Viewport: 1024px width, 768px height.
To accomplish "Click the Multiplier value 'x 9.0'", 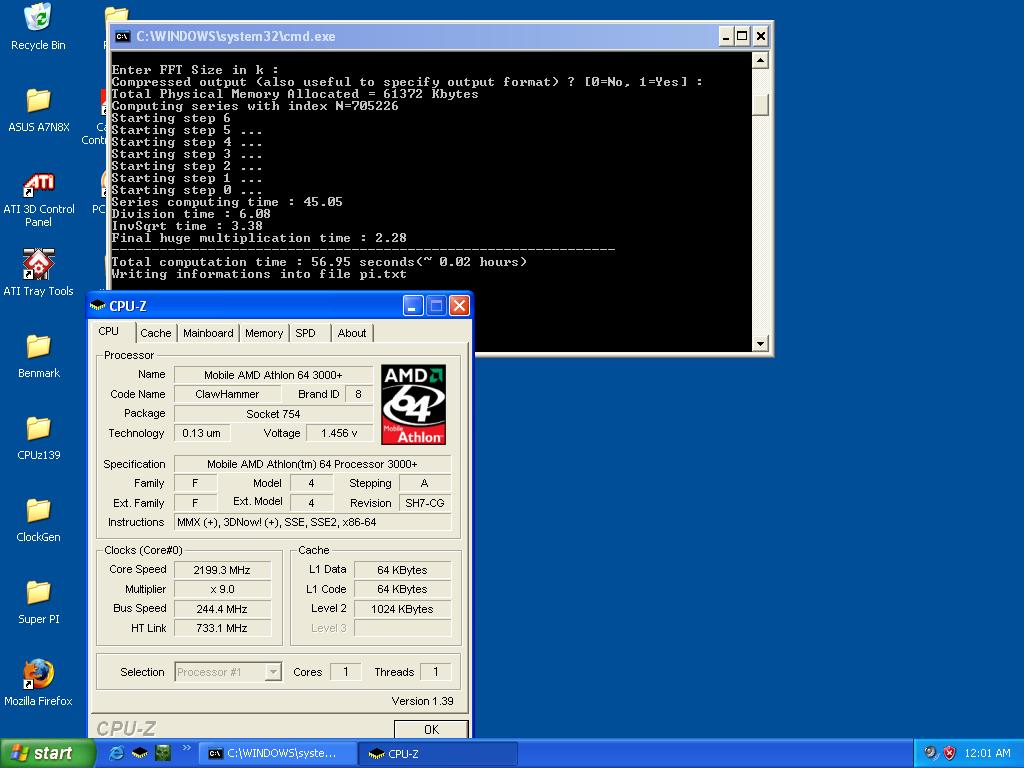I will point(222,589).
